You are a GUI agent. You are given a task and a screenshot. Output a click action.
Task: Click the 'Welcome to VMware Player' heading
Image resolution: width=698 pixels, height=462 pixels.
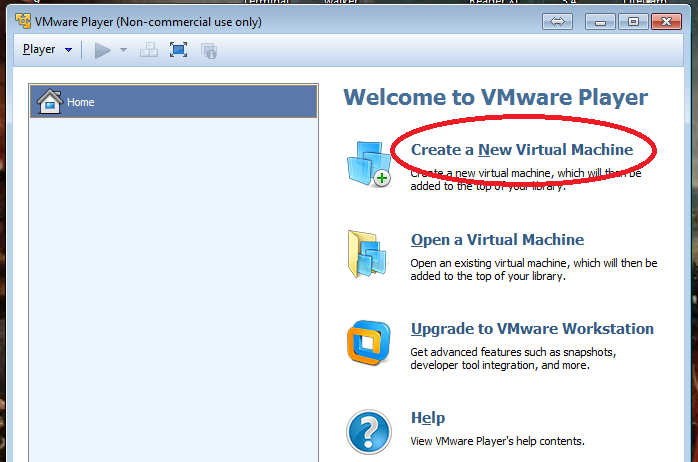[x=495, y=97]
